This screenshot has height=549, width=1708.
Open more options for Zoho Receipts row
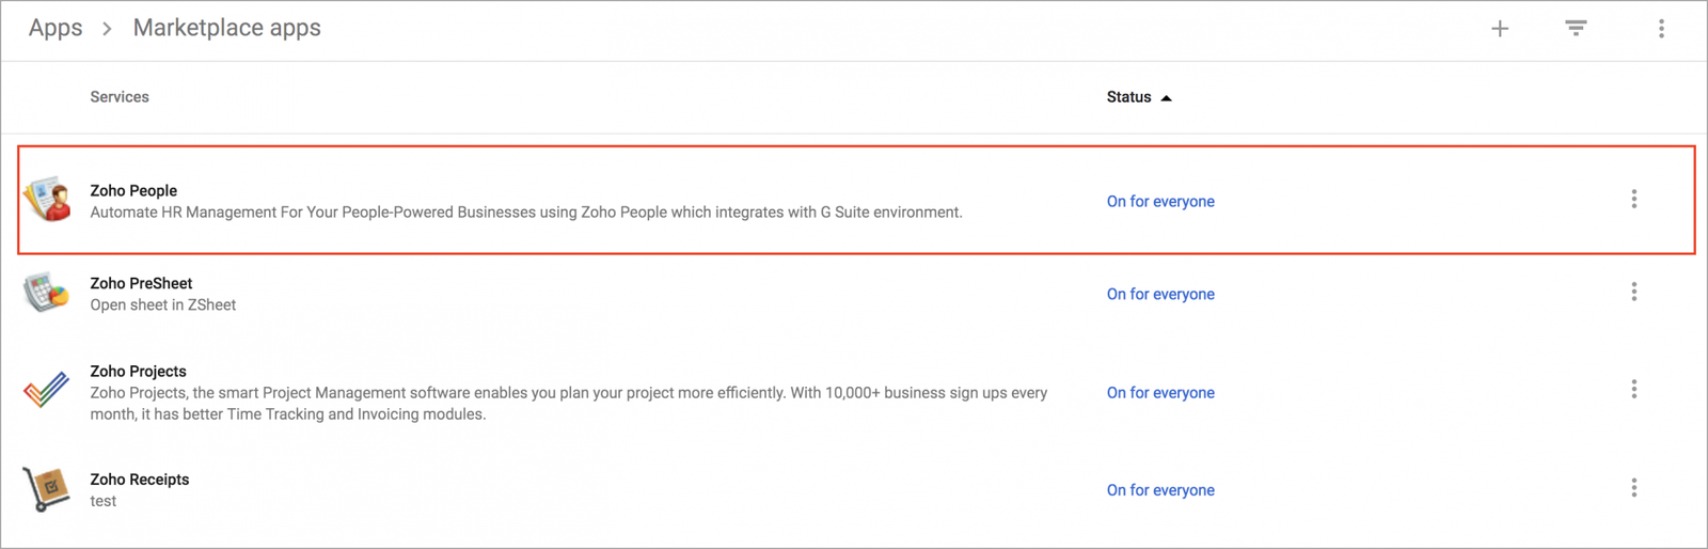coord(1634,488)
